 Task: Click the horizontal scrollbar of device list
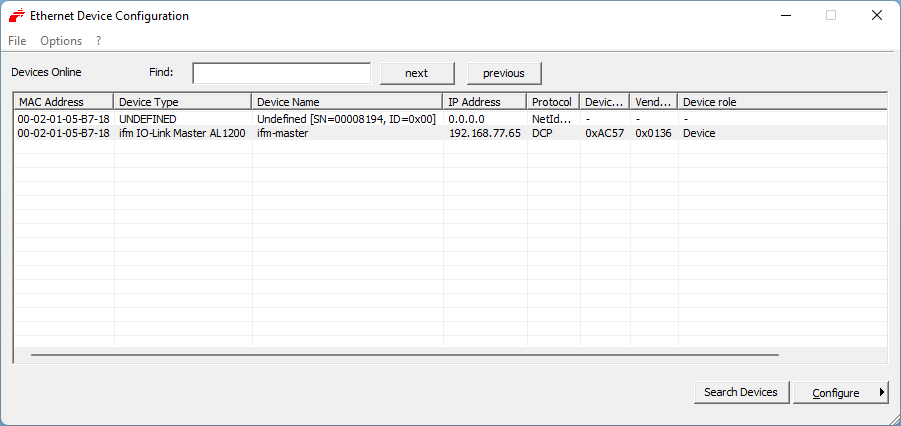pos(404,354)
